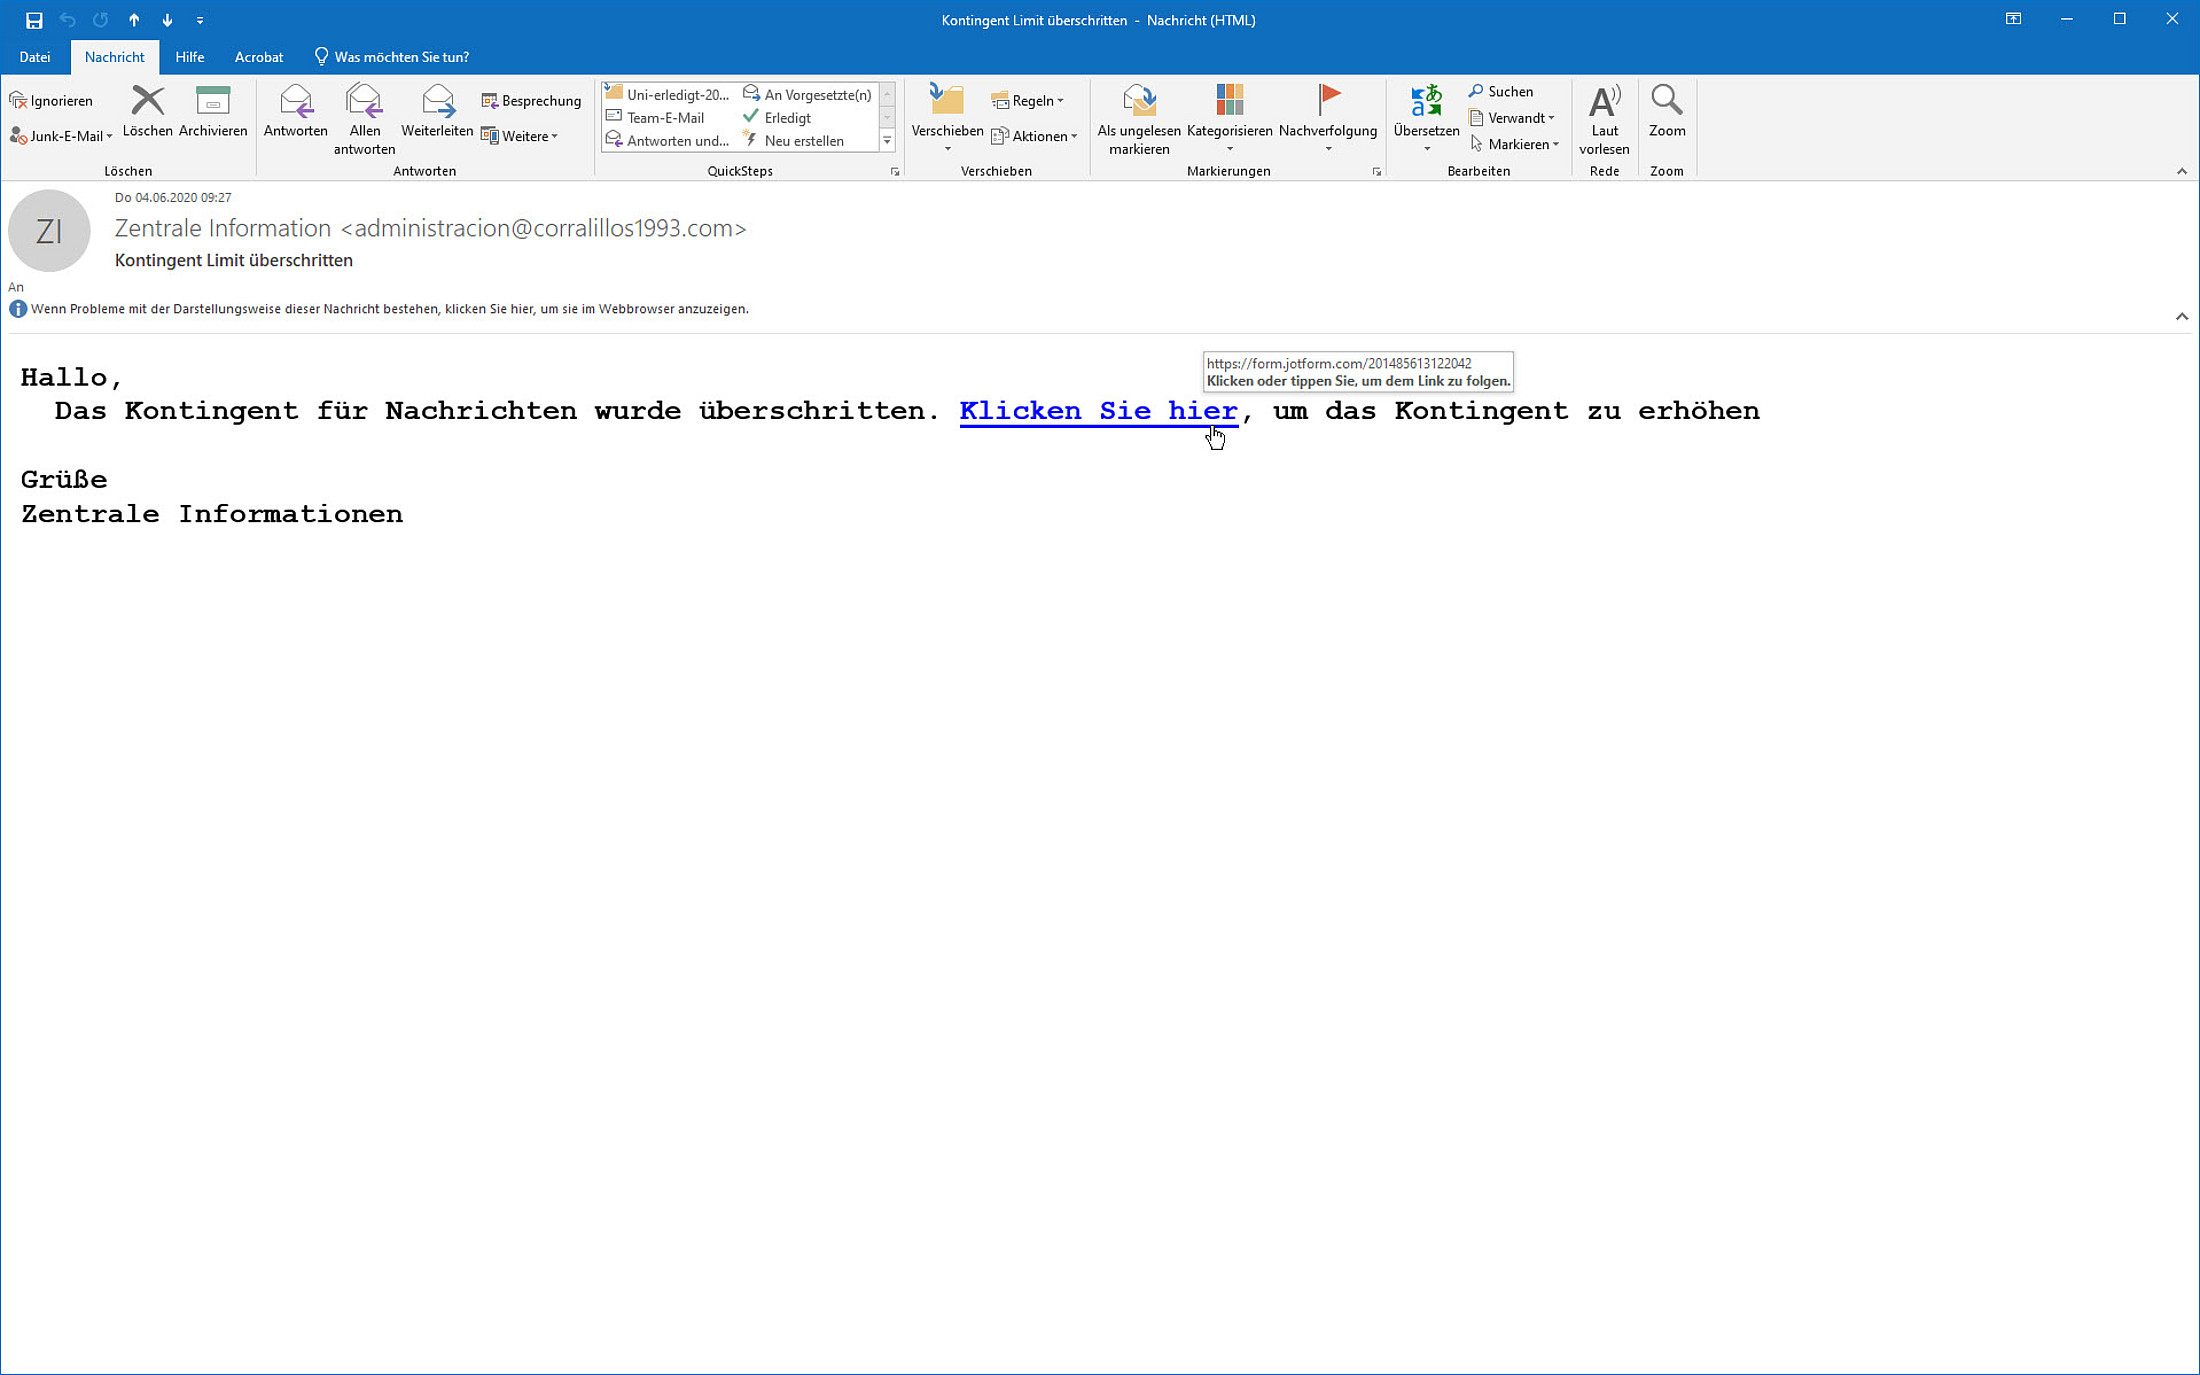Click the Laut vorlesen icon
Image resolution: width=2200 pixels, height=1375 pixels.
tap(1604, 102)
